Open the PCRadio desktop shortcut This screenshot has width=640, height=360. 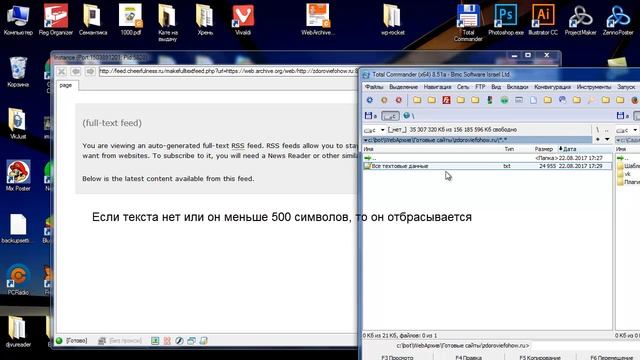point(18,280)
